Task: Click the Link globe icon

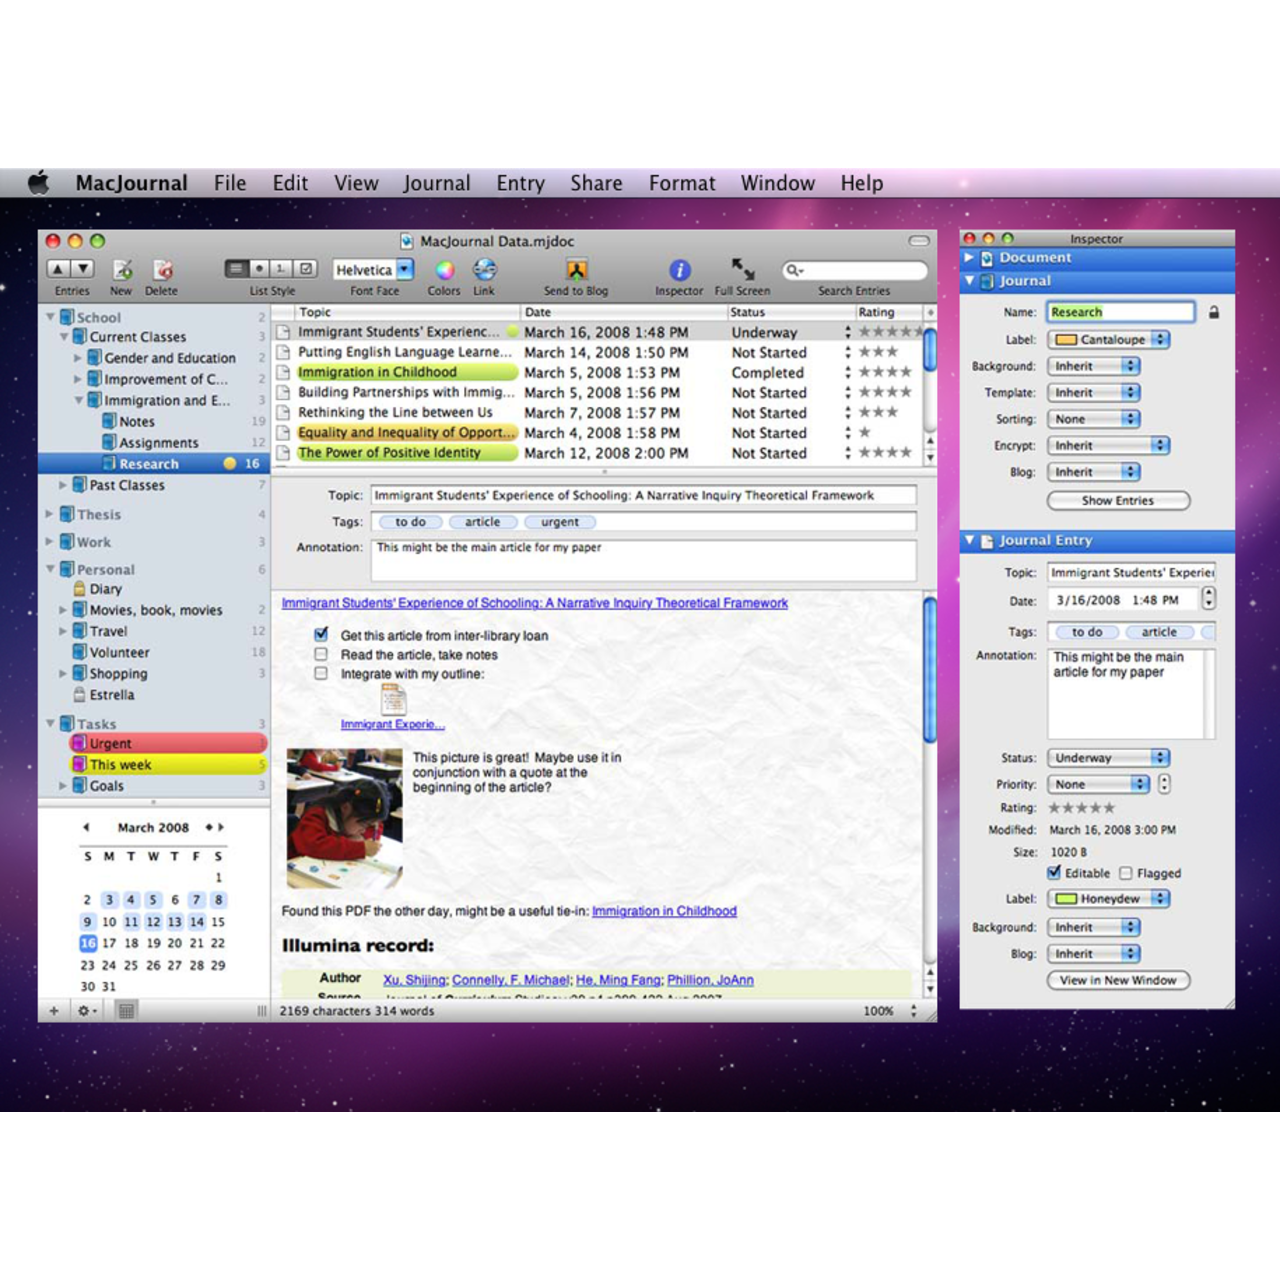Action: click(x=484, y=270)
